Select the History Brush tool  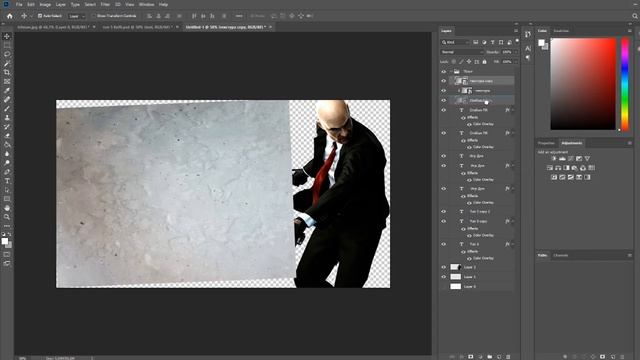coord(7,127)
